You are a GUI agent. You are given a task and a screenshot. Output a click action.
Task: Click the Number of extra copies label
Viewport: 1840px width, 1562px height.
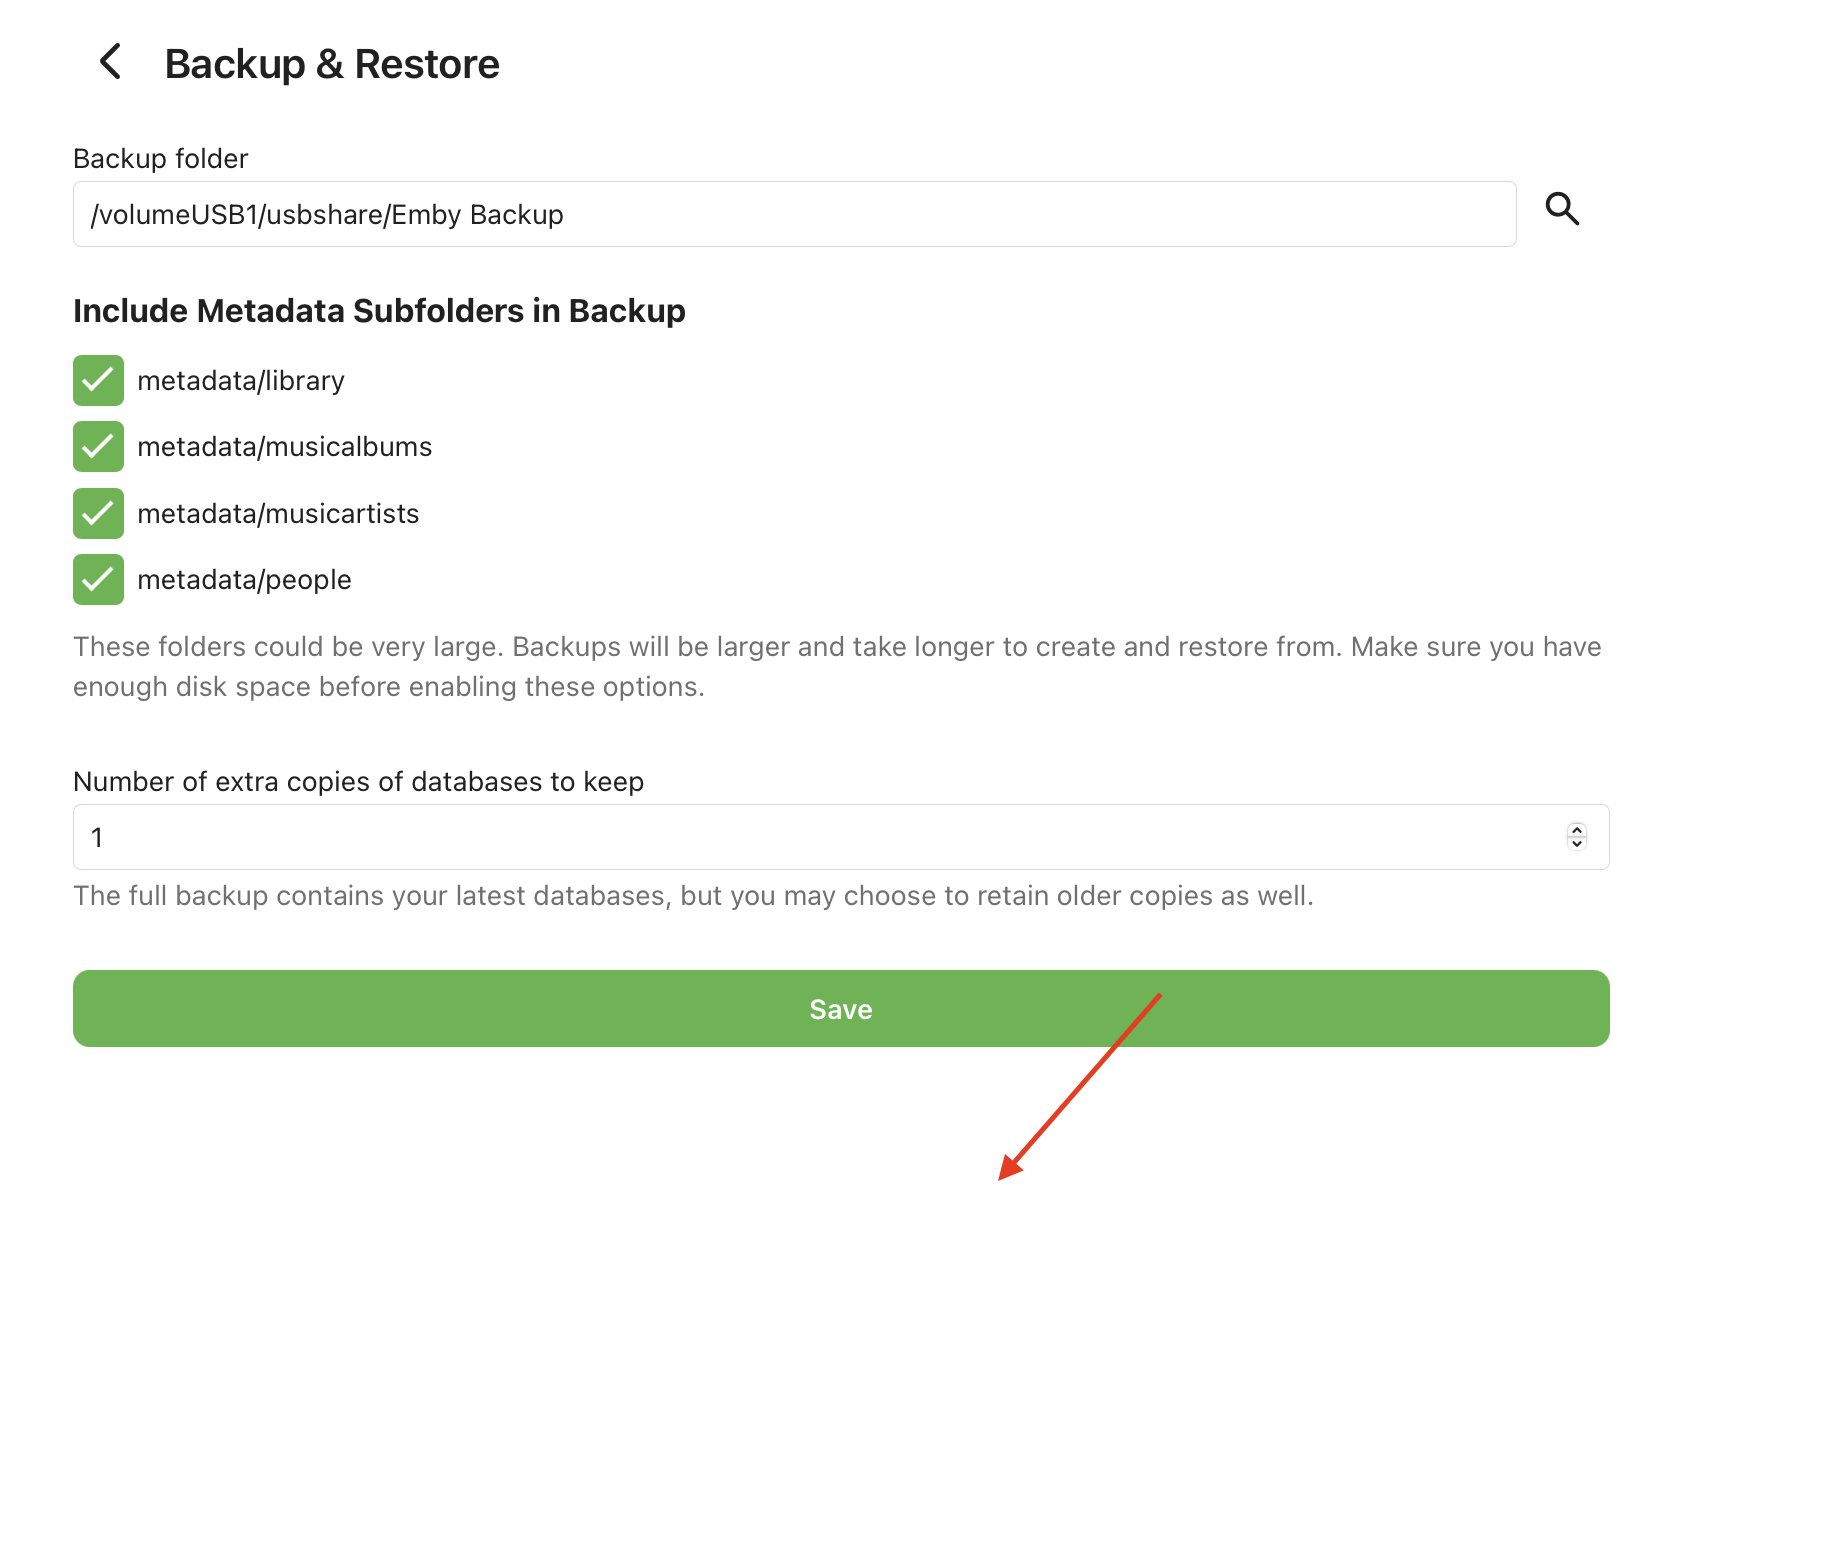358,782
